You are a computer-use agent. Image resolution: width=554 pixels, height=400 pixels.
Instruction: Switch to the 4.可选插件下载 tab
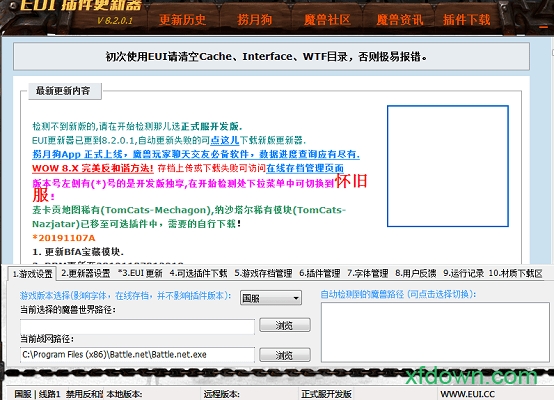(x=198, y=273)
